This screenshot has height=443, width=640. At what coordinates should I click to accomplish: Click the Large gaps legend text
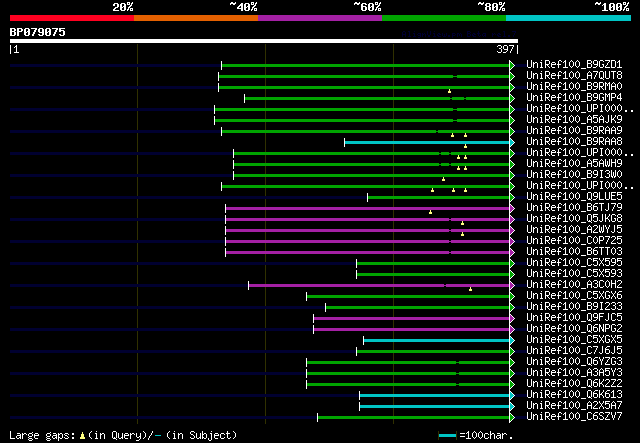[x=42, y=435]
